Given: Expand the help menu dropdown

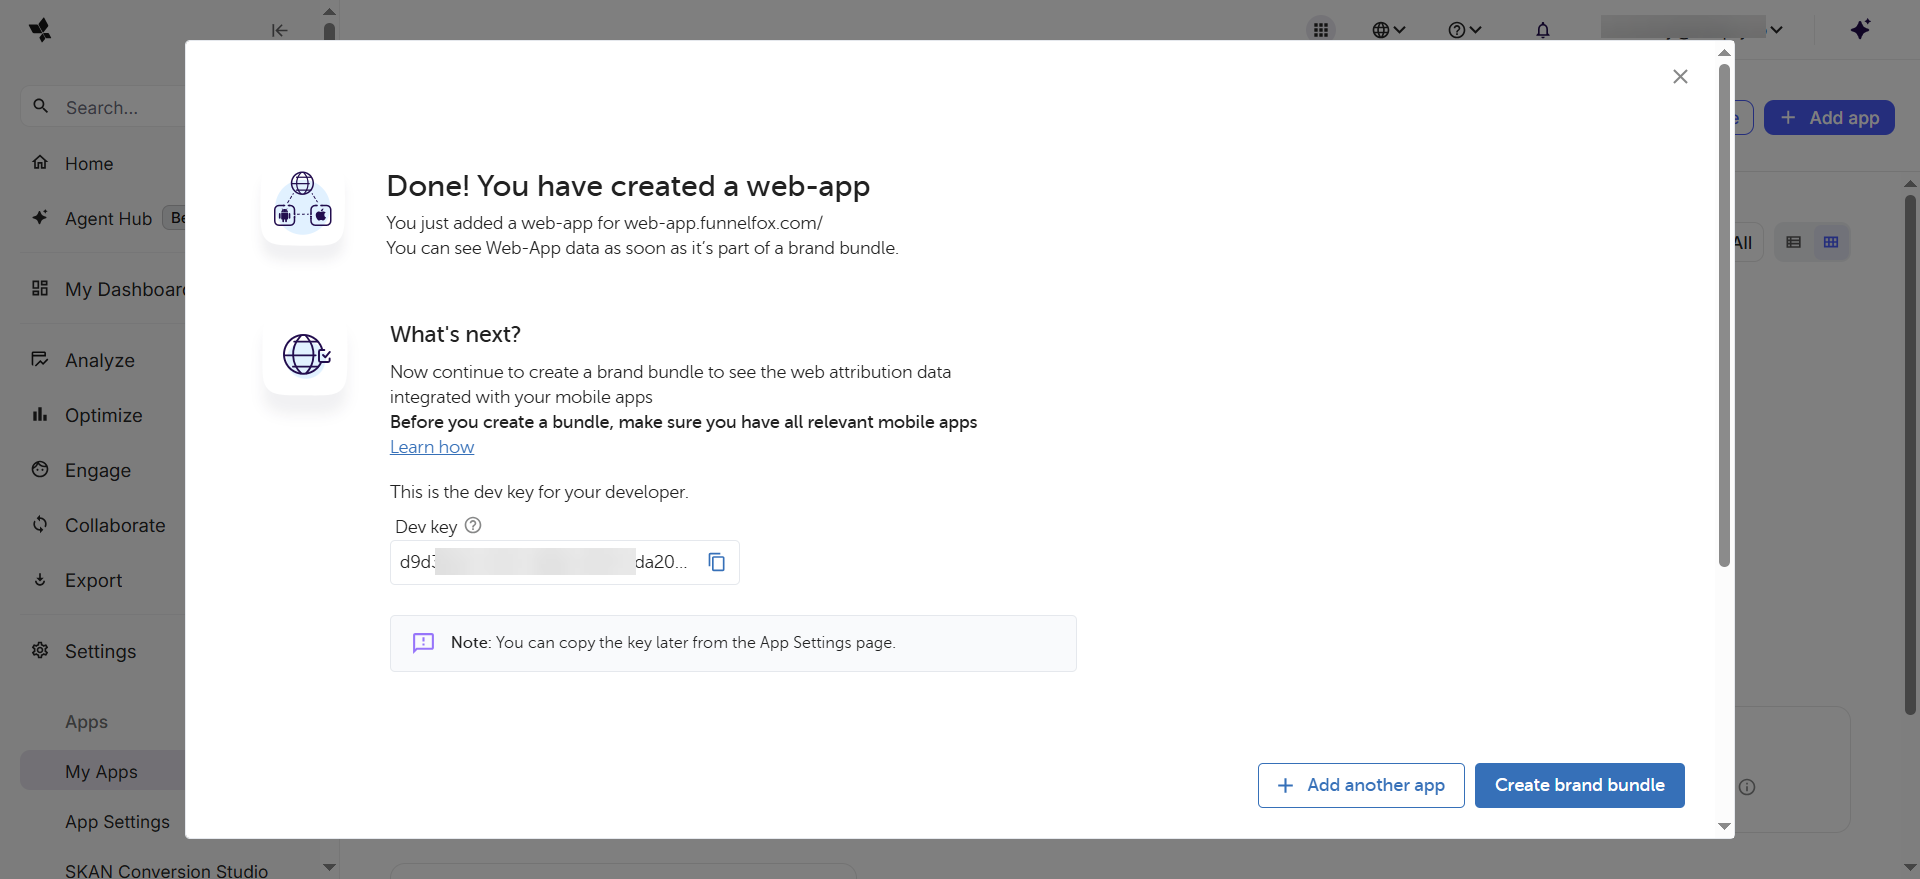Looking at the screenshot, I should pos(1464,30).
